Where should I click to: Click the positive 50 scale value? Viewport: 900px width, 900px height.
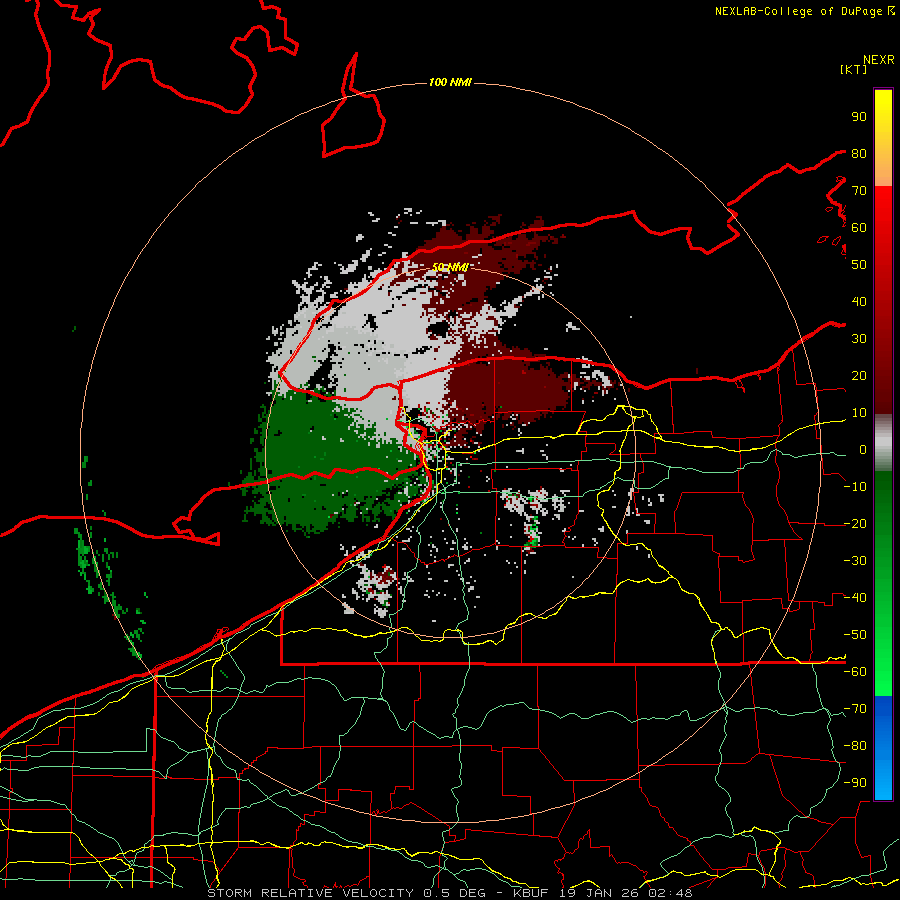(x=859, y=265)
